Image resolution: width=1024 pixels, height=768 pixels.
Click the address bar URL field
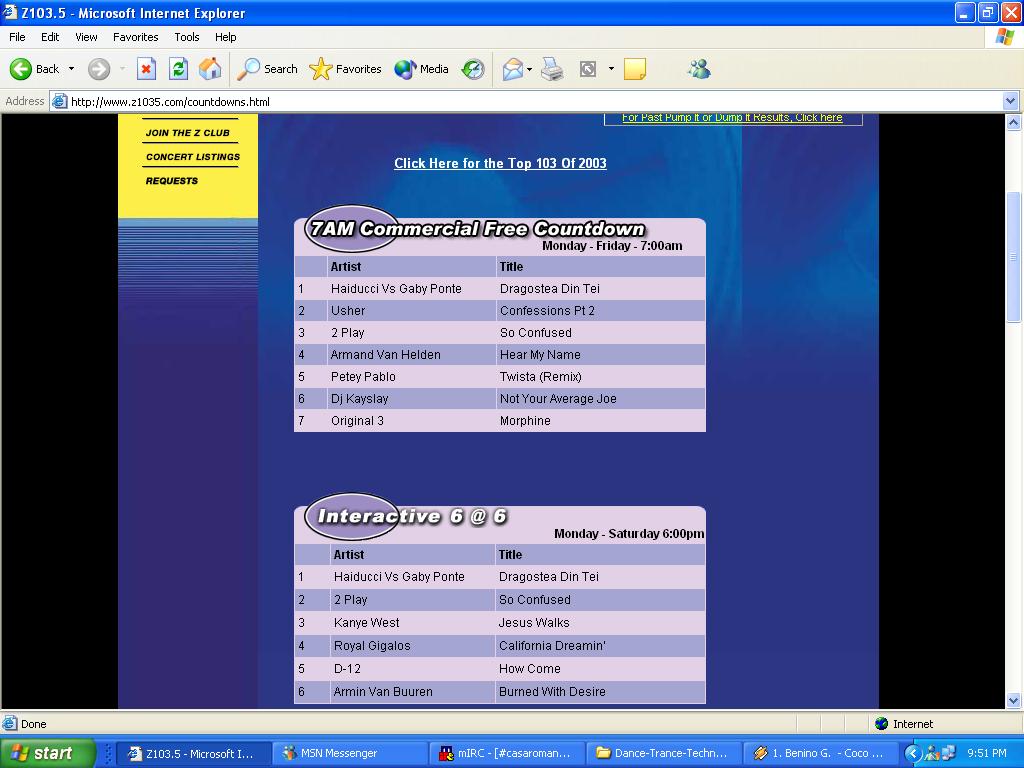[536, 101]
